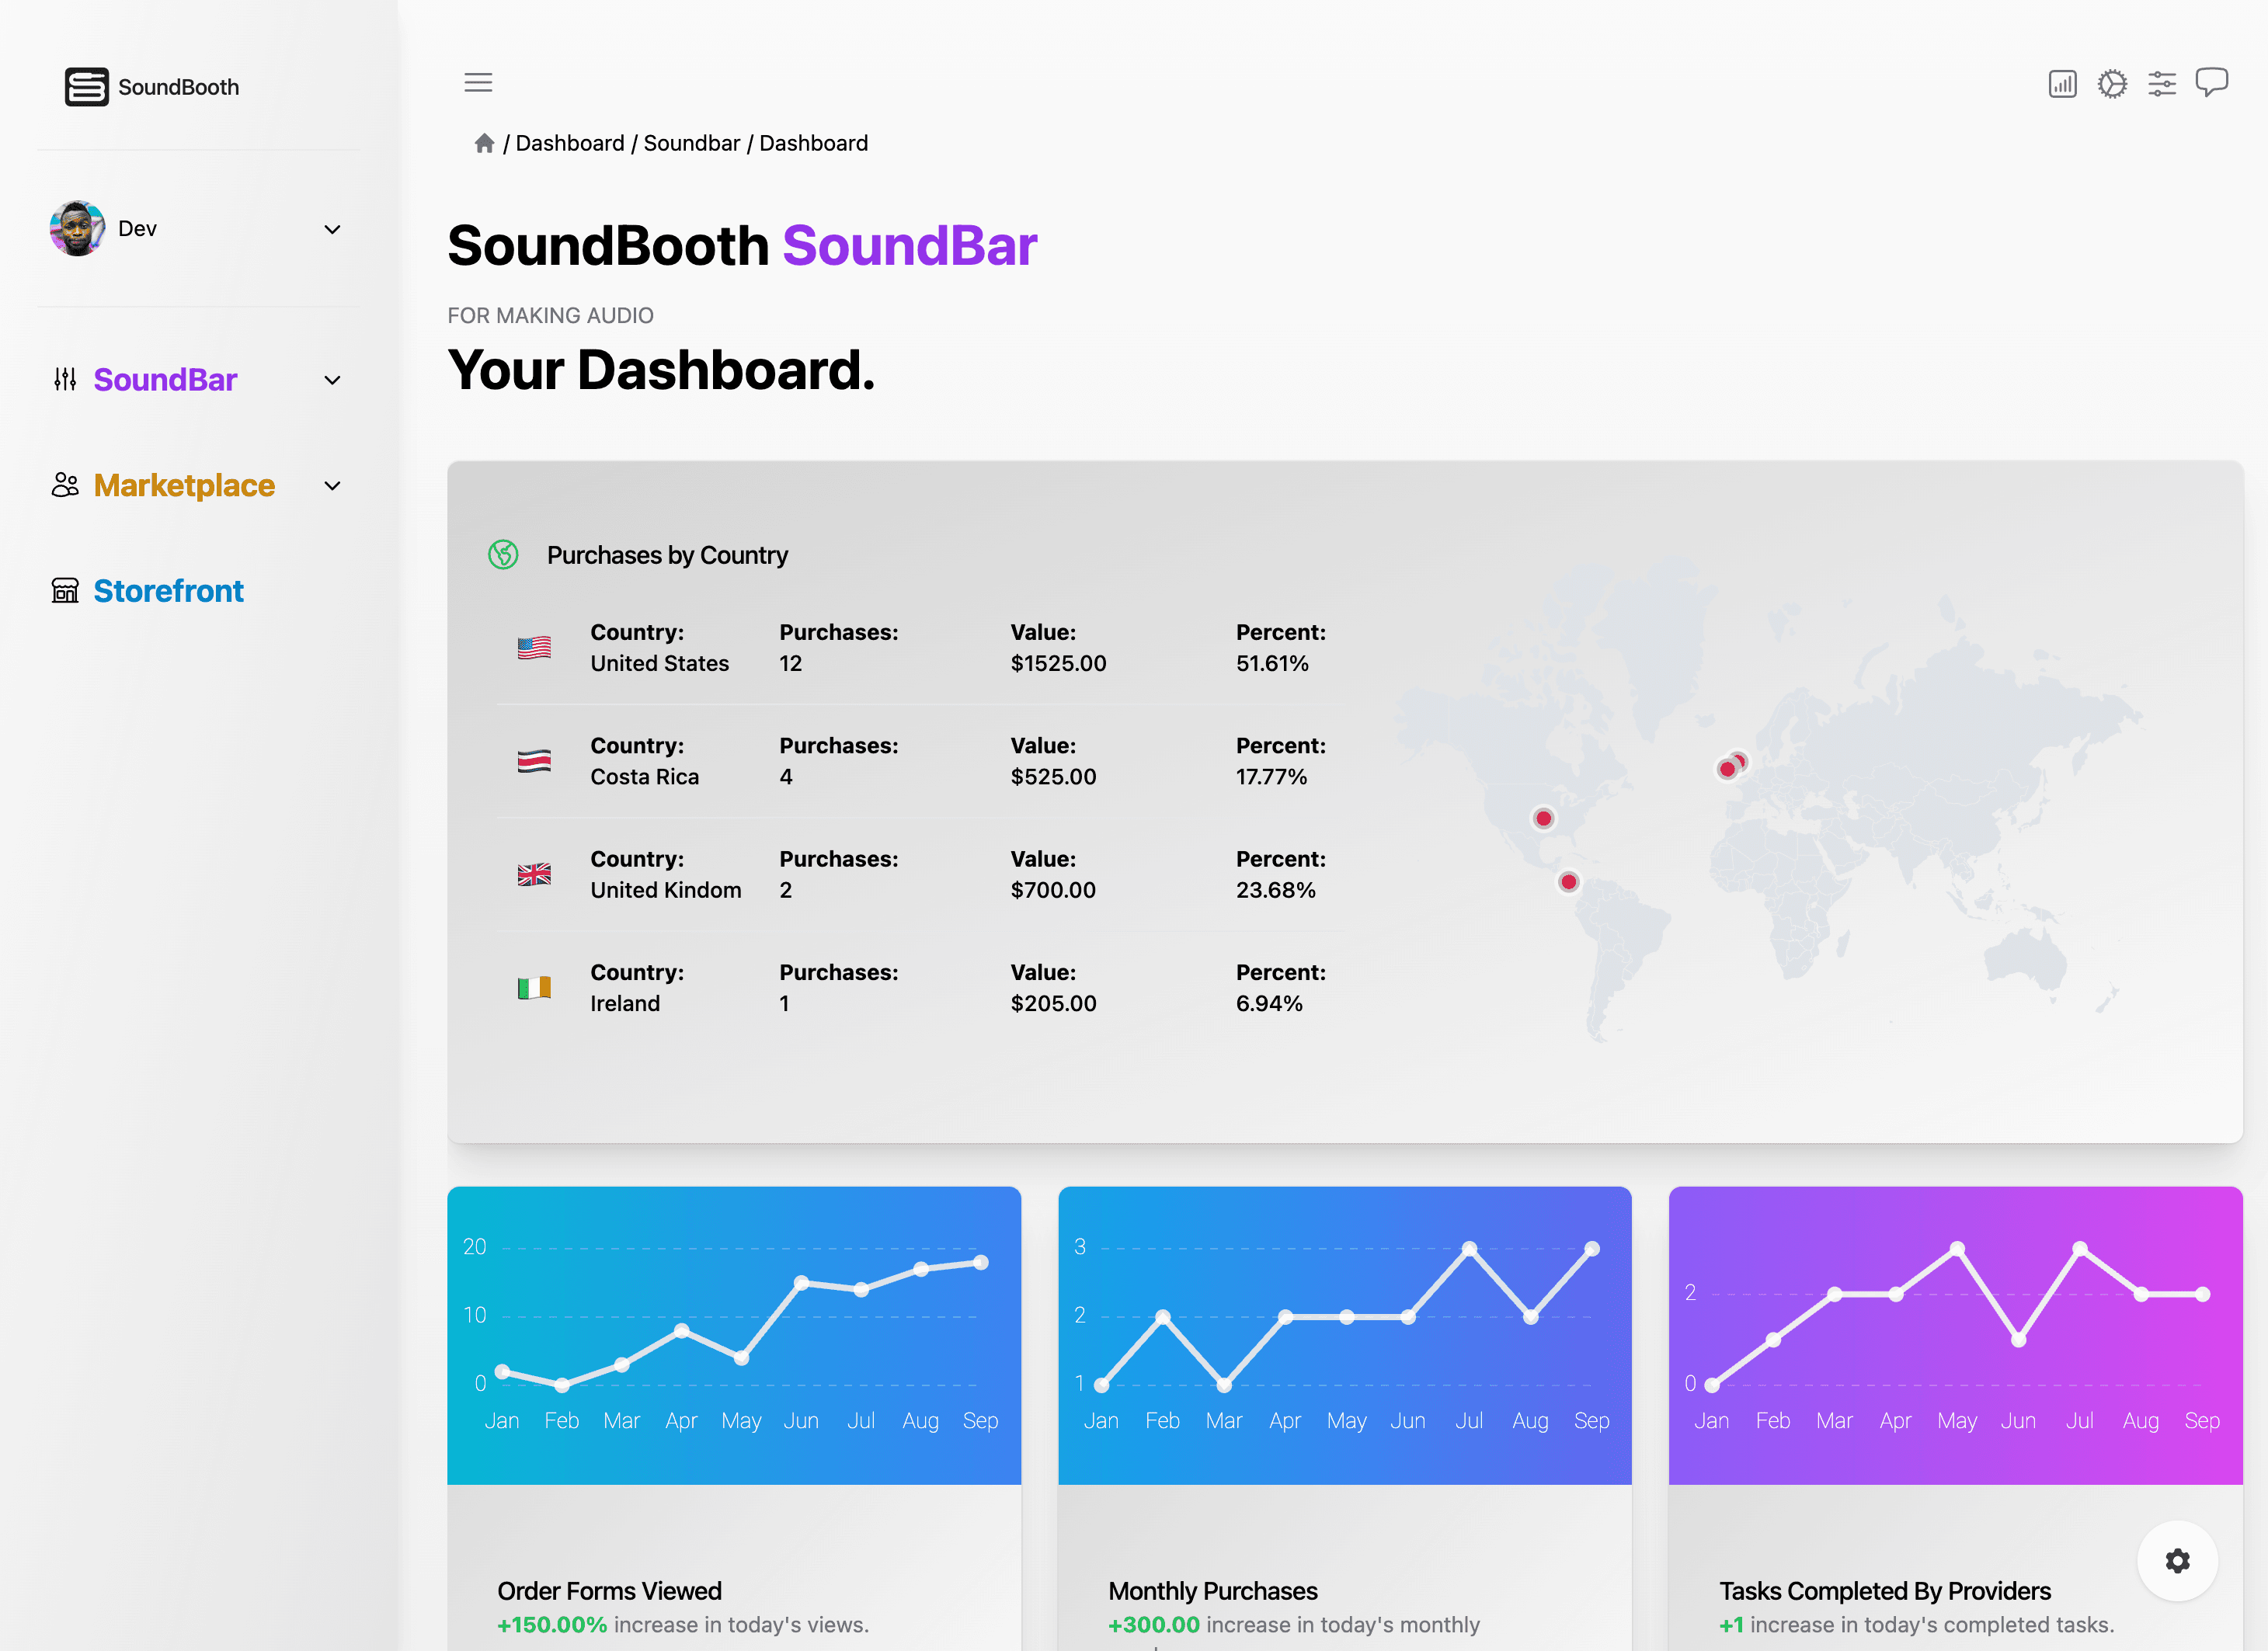Open the chat message bubble icon
The image size is (2268, 1651).
point(2212,83)
